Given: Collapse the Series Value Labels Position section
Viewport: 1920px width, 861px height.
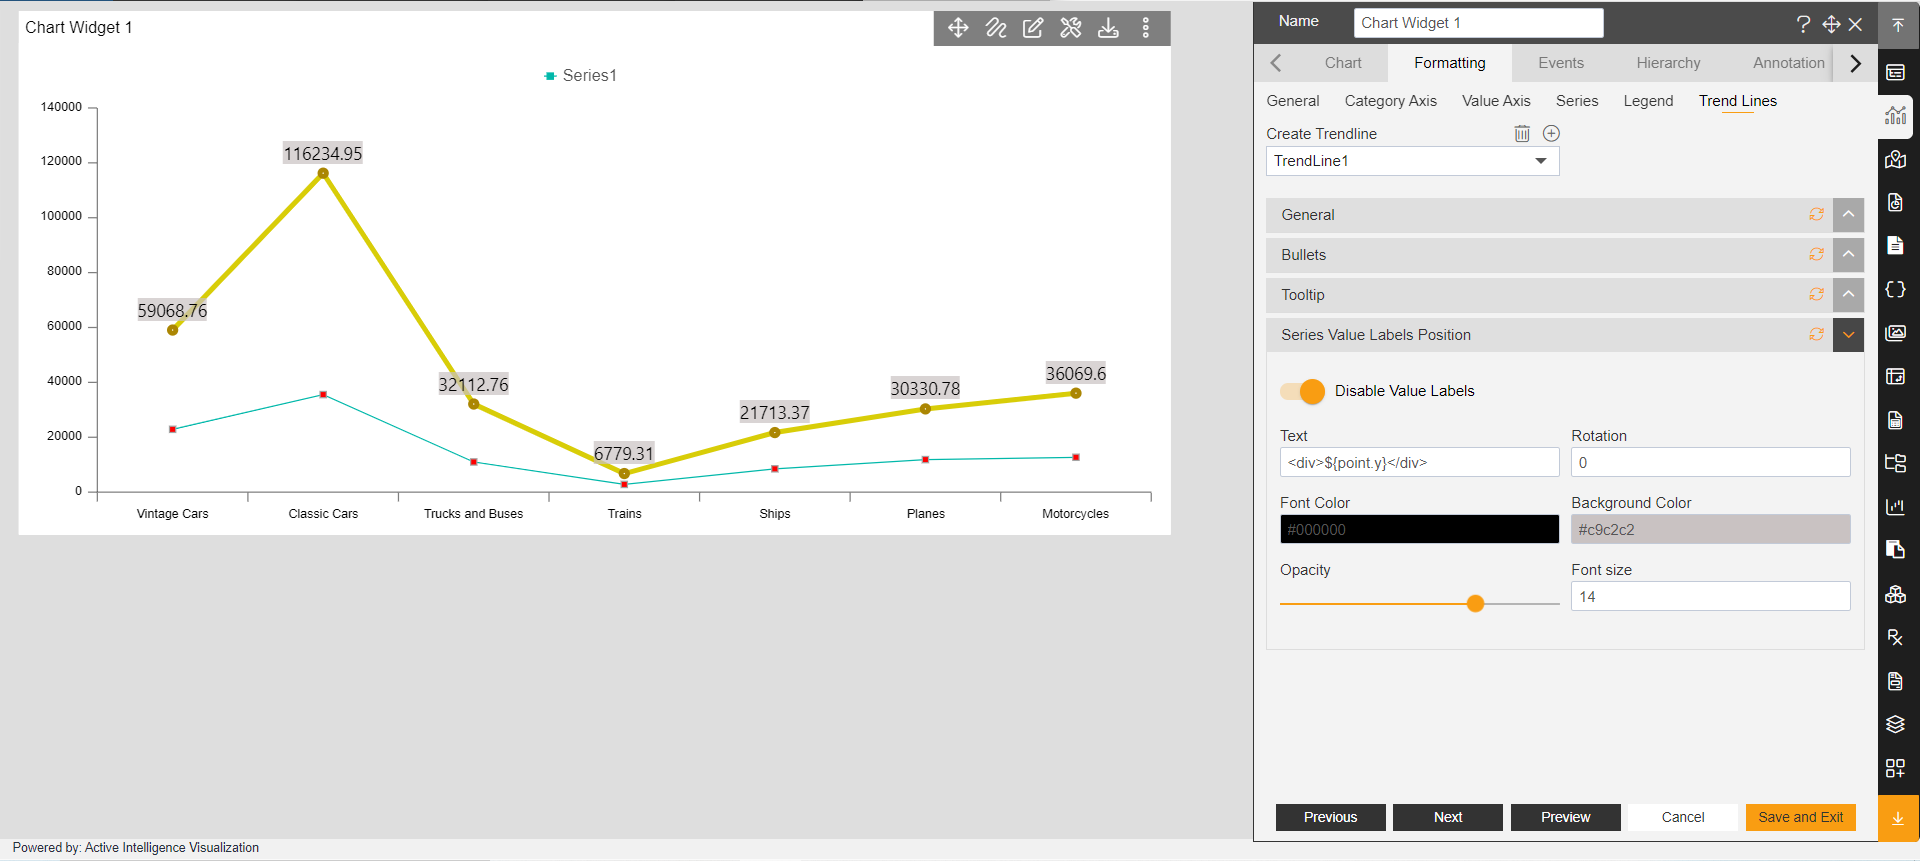Looking at the screenshot, I should (1848, 334).
